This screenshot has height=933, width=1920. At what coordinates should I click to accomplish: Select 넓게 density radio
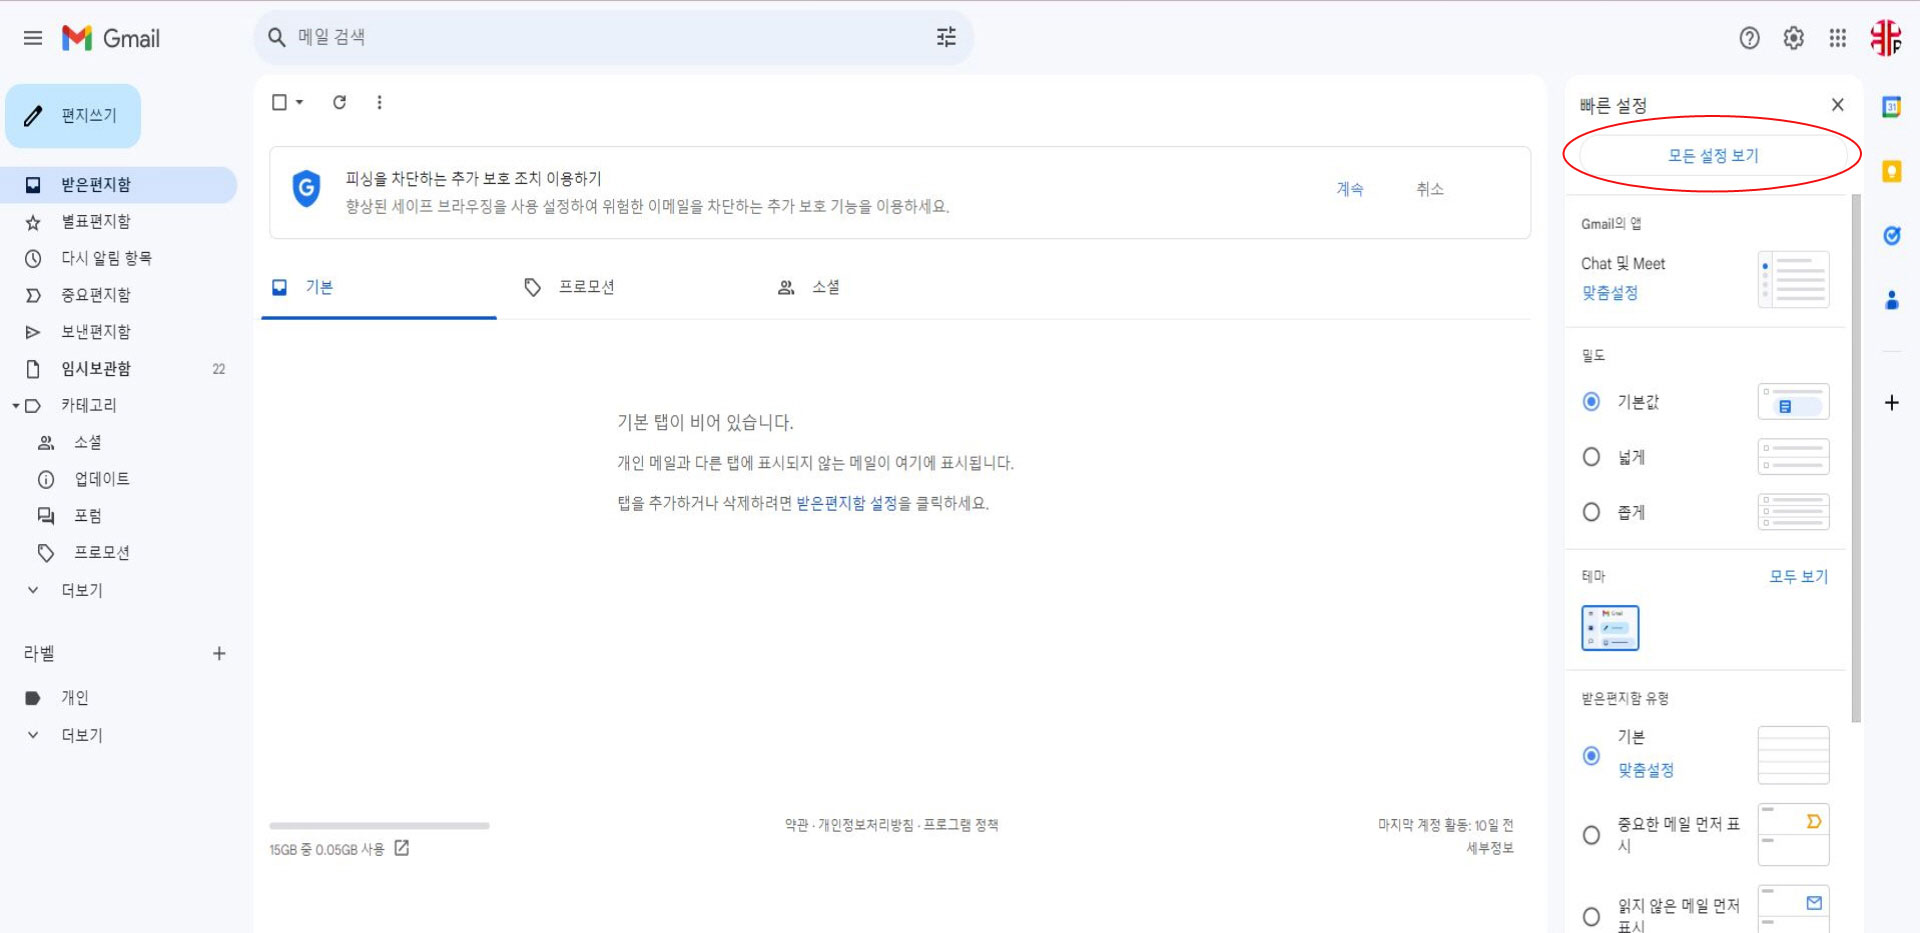[x=1591, y=457]
